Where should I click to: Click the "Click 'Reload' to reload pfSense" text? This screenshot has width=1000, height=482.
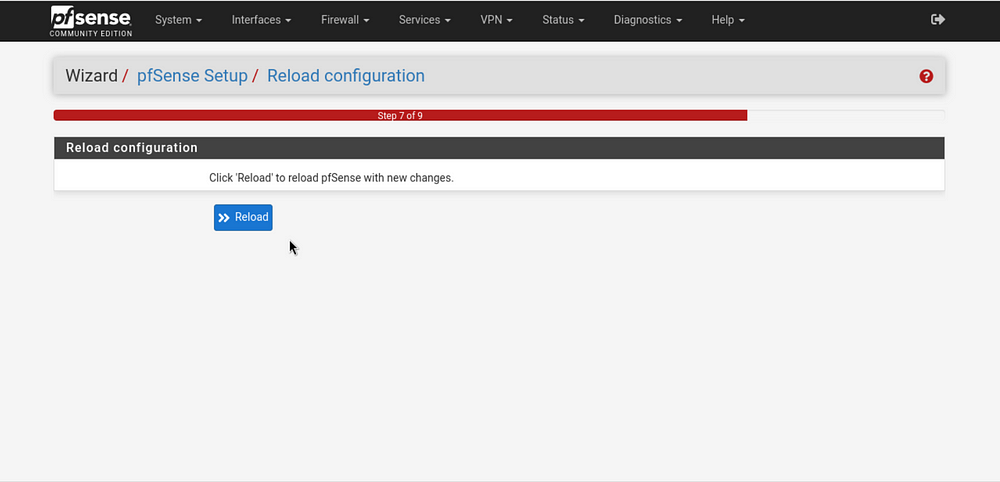(x=331, y=178)
